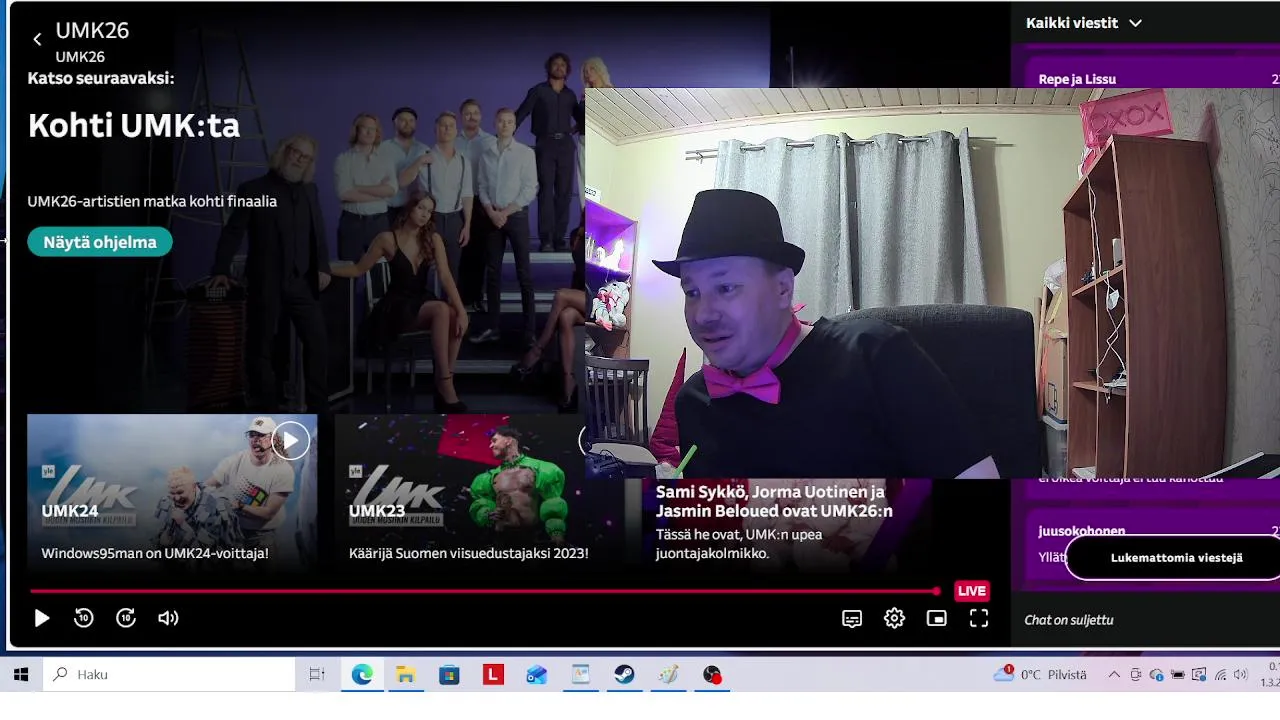Image resolution: width=1280 pixels, height=720 pixels.
Task: Open the Paint palette icon in taskbar
Action: click(x=668, y=675)
